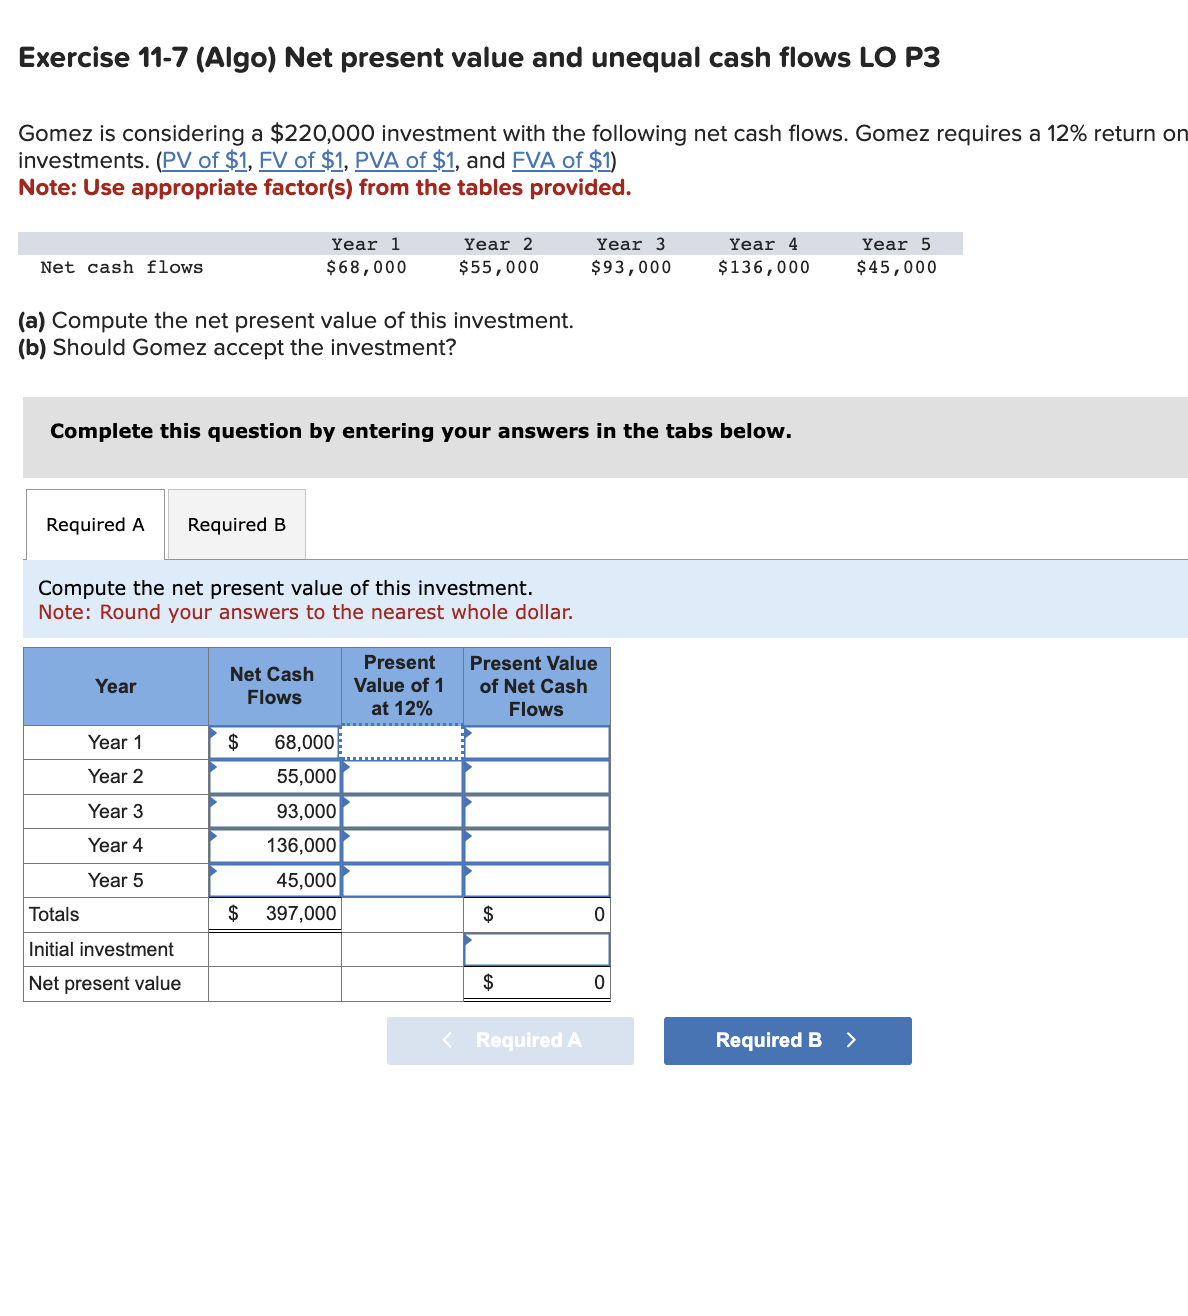Image resolution: width=1188 pixels, height=1316 pixels.
Task: Click the Year 3 row label
Action: pos(115,811)
